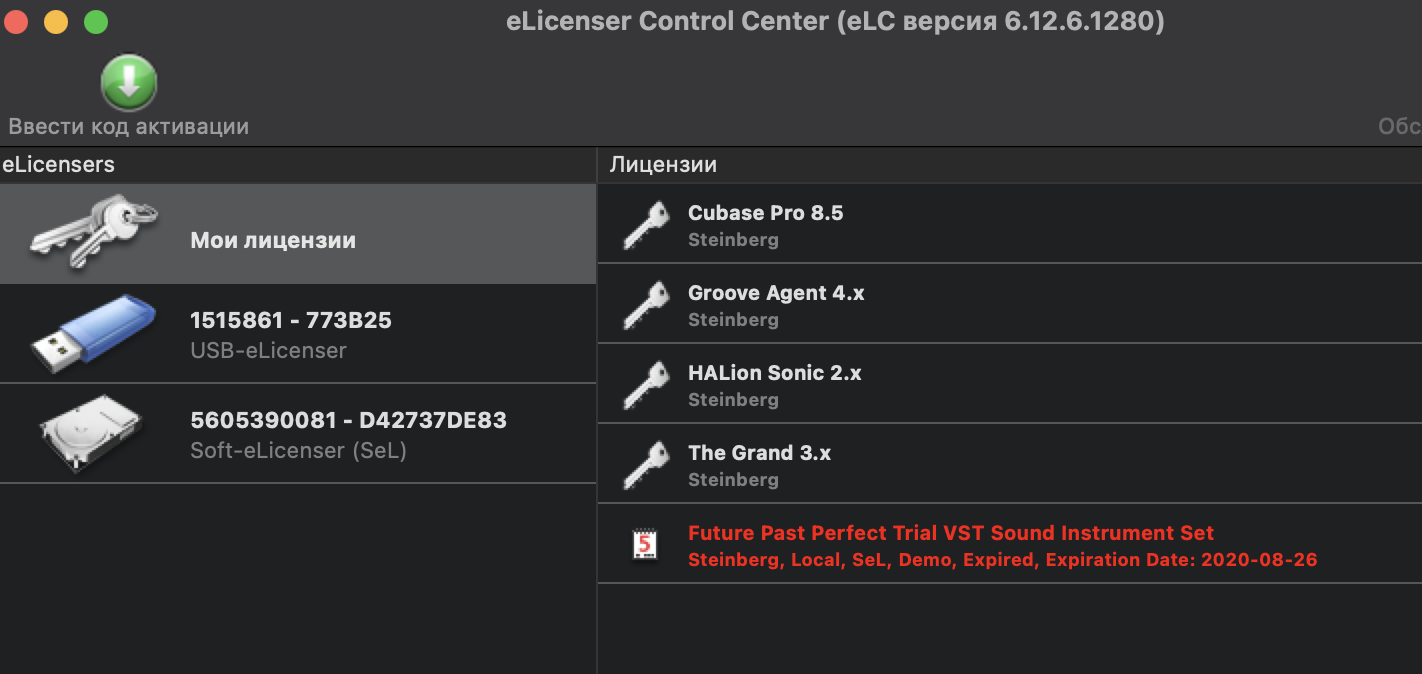Select the HALion Sonic 2.x license

[774, 384]
